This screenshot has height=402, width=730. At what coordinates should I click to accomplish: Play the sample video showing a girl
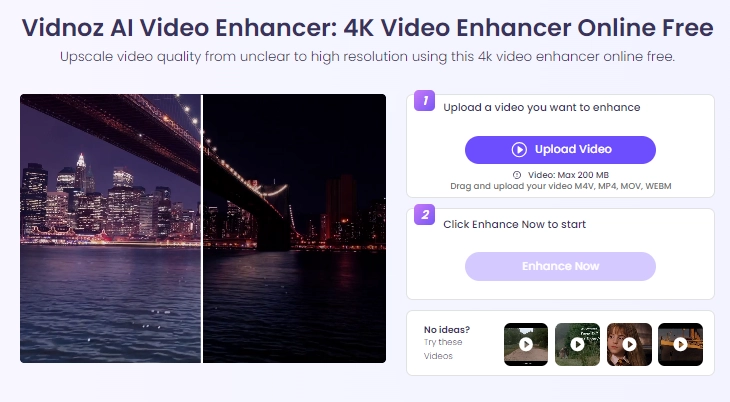click(x=629, y=344)
